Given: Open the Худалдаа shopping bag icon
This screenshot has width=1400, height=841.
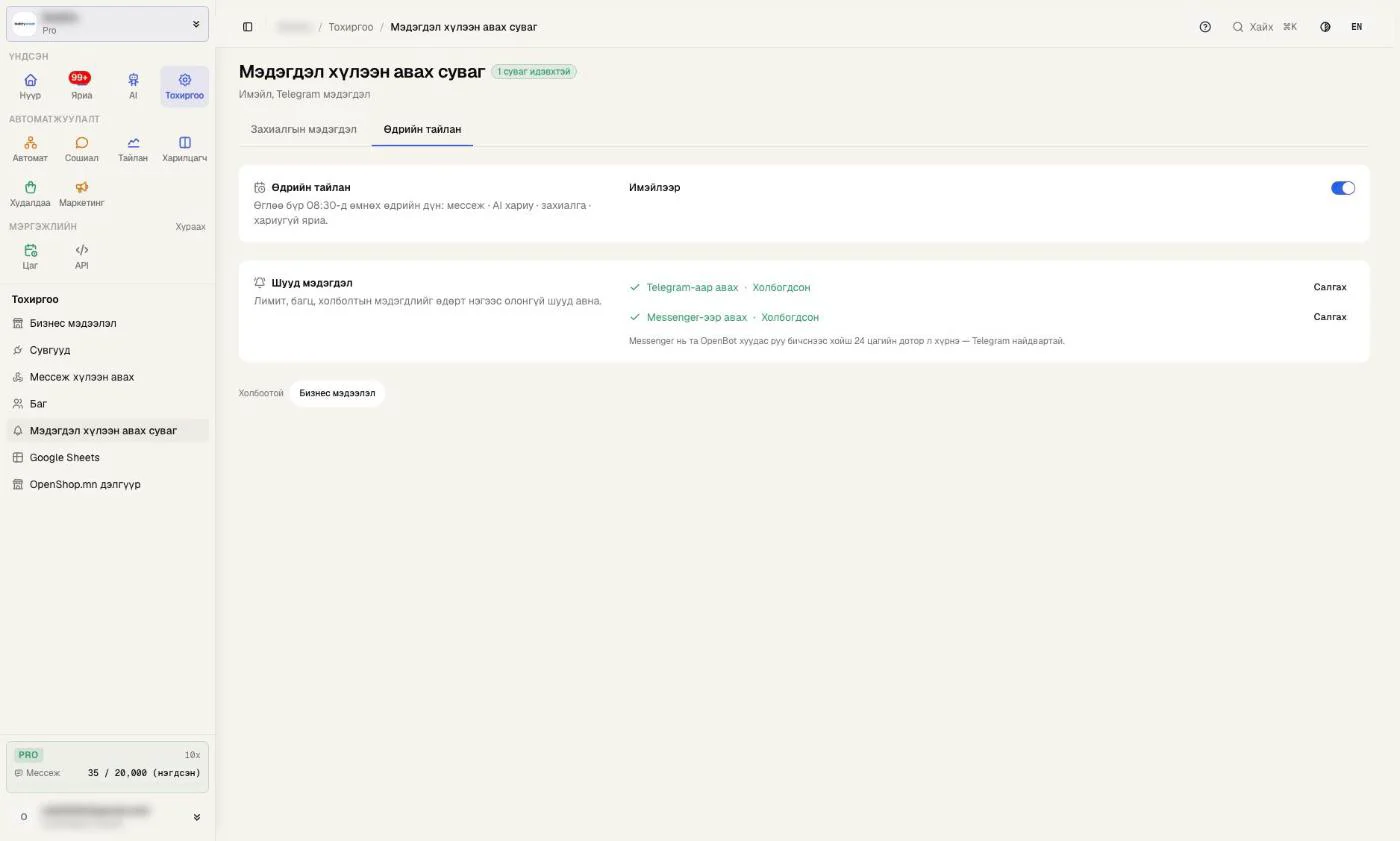Looking at the screenshot, I should click(30, 194).
